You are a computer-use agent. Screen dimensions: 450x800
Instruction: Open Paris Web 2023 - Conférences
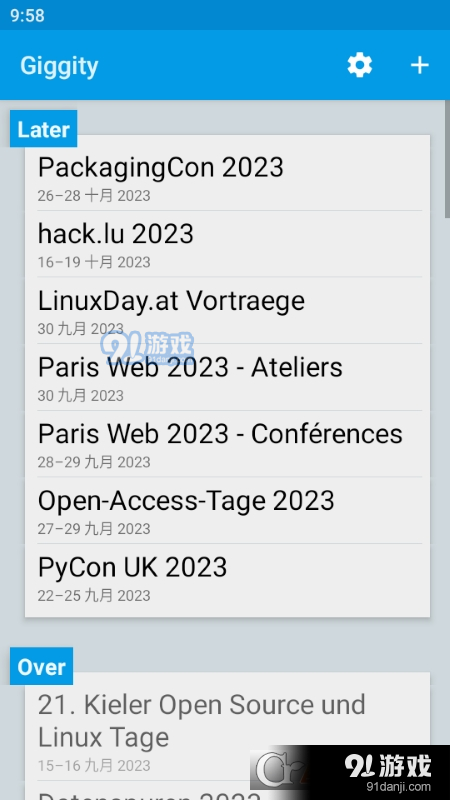[228, 444]
